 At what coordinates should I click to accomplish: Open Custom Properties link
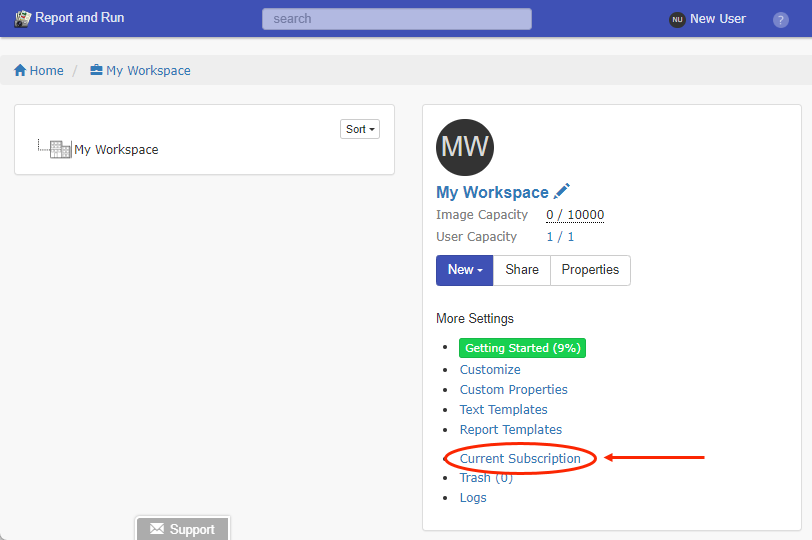click(x=514, y=389)
